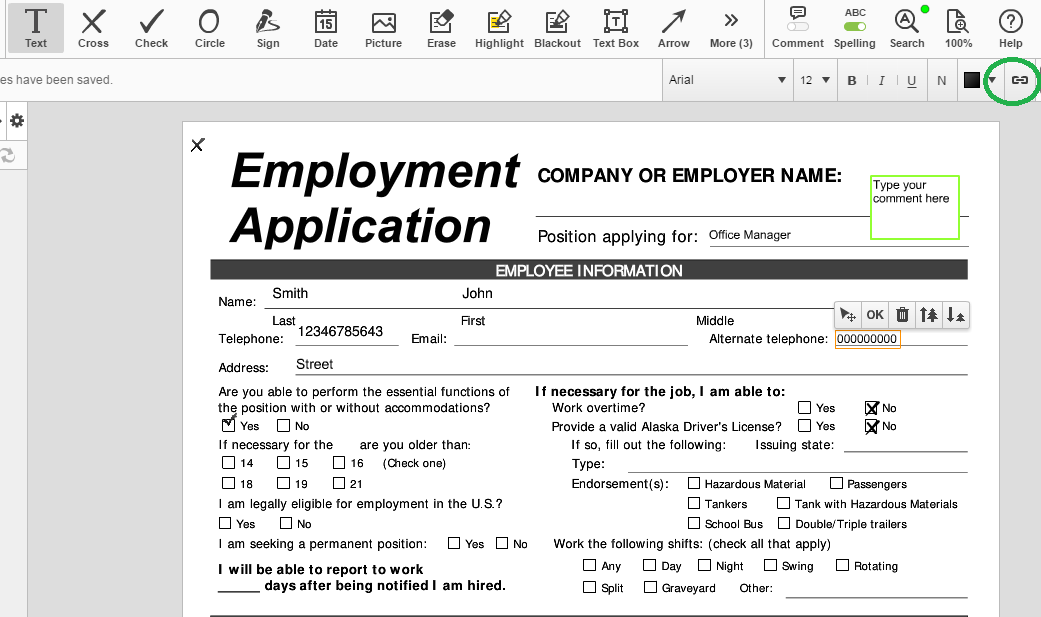Select the Text tool
The image size is (1041, 617).
pyautogui.click(x=36, y=28)
